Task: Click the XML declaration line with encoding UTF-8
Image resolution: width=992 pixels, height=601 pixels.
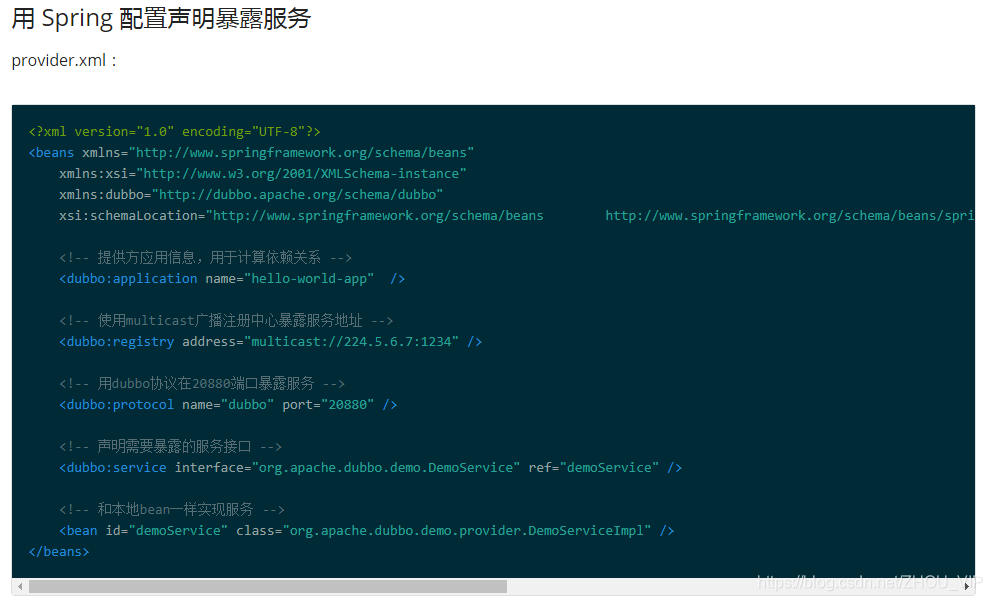Action: [x=175, y=132]
